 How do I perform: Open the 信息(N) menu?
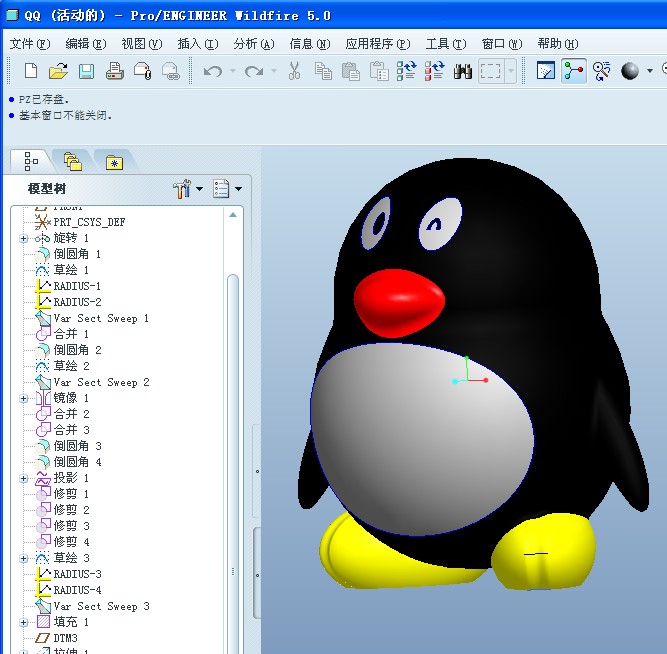pos(310,44)
